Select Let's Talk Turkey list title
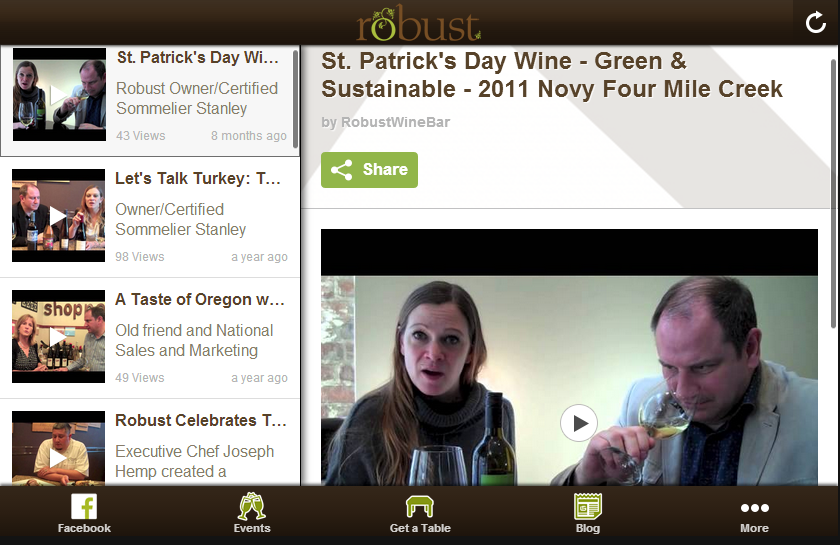This screenshot has width=840, height=545. 198,178
